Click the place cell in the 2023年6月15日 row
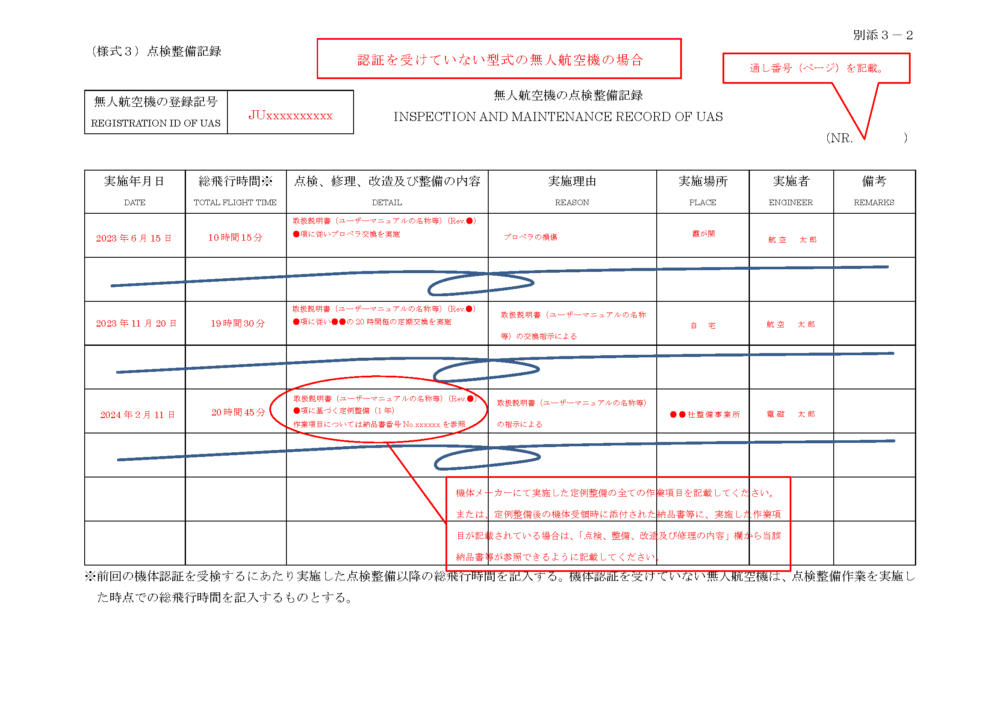 pos(703,234)
